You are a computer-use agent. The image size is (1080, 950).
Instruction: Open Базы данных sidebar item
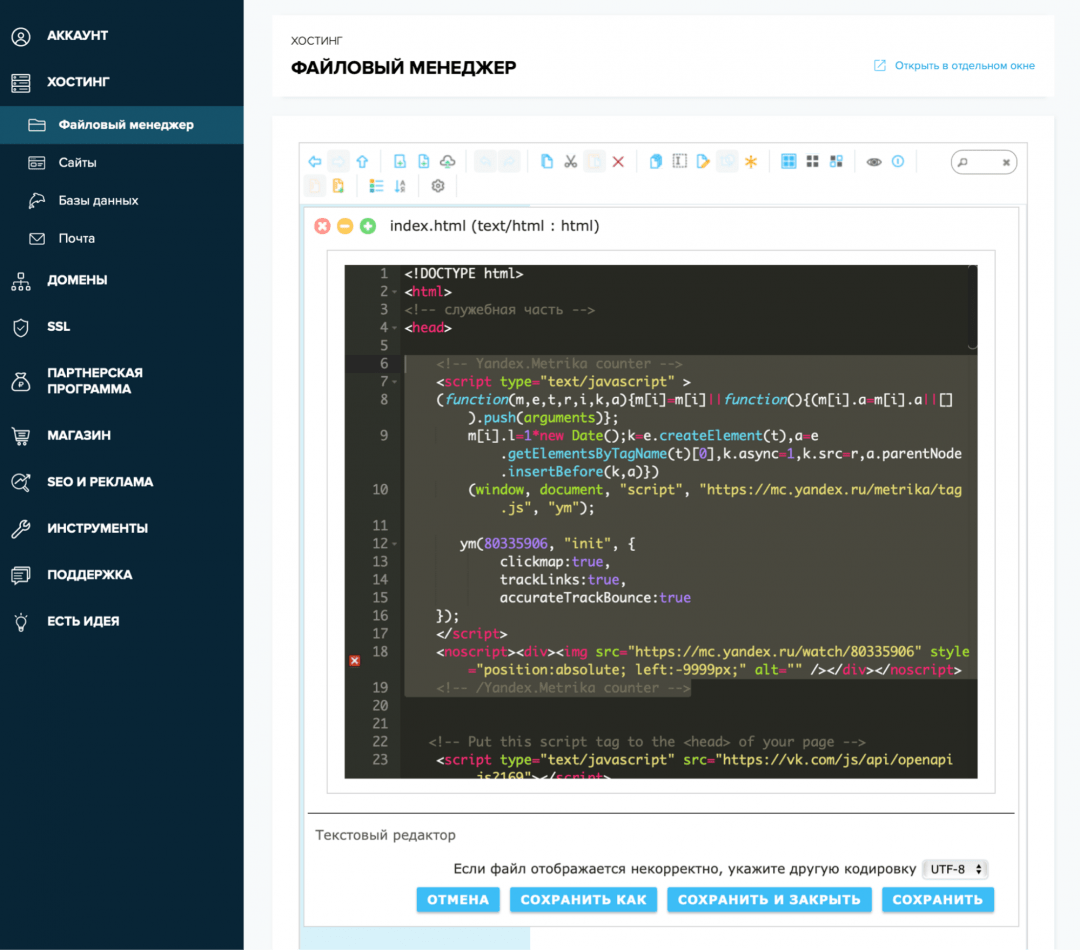[x=98, y=201]
